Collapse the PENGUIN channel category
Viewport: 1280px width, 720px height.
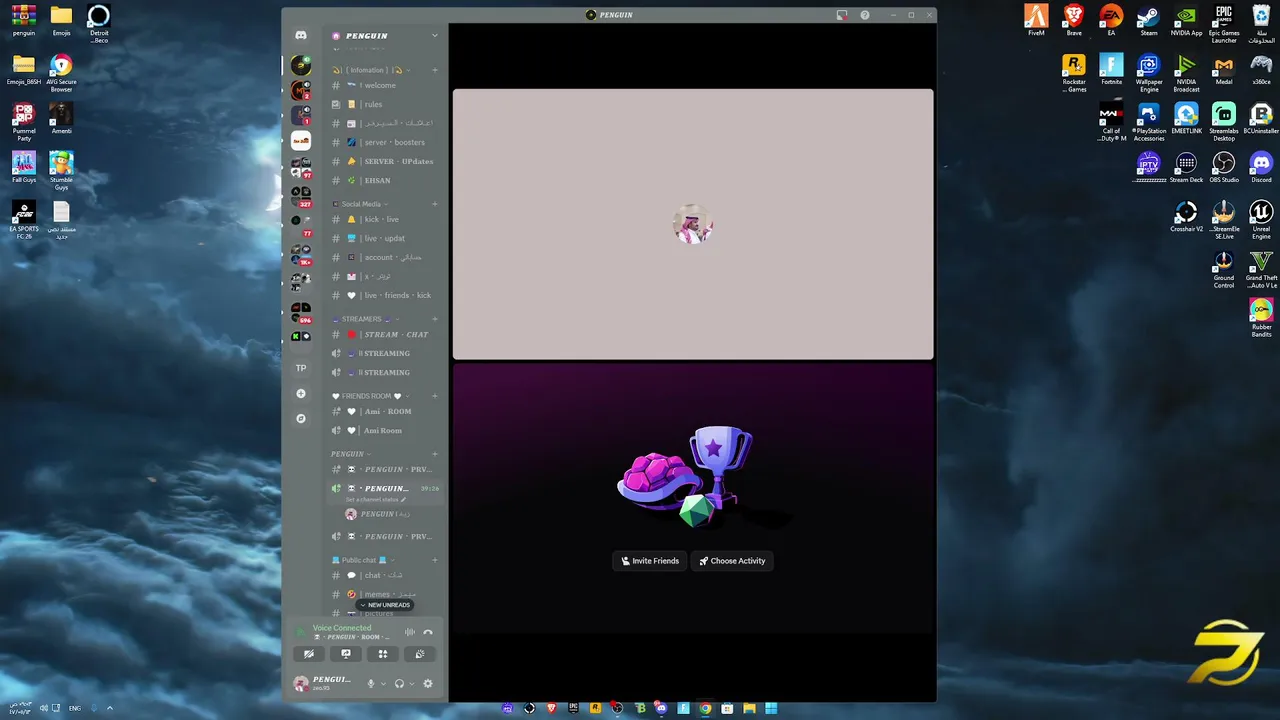pos(351,454)
